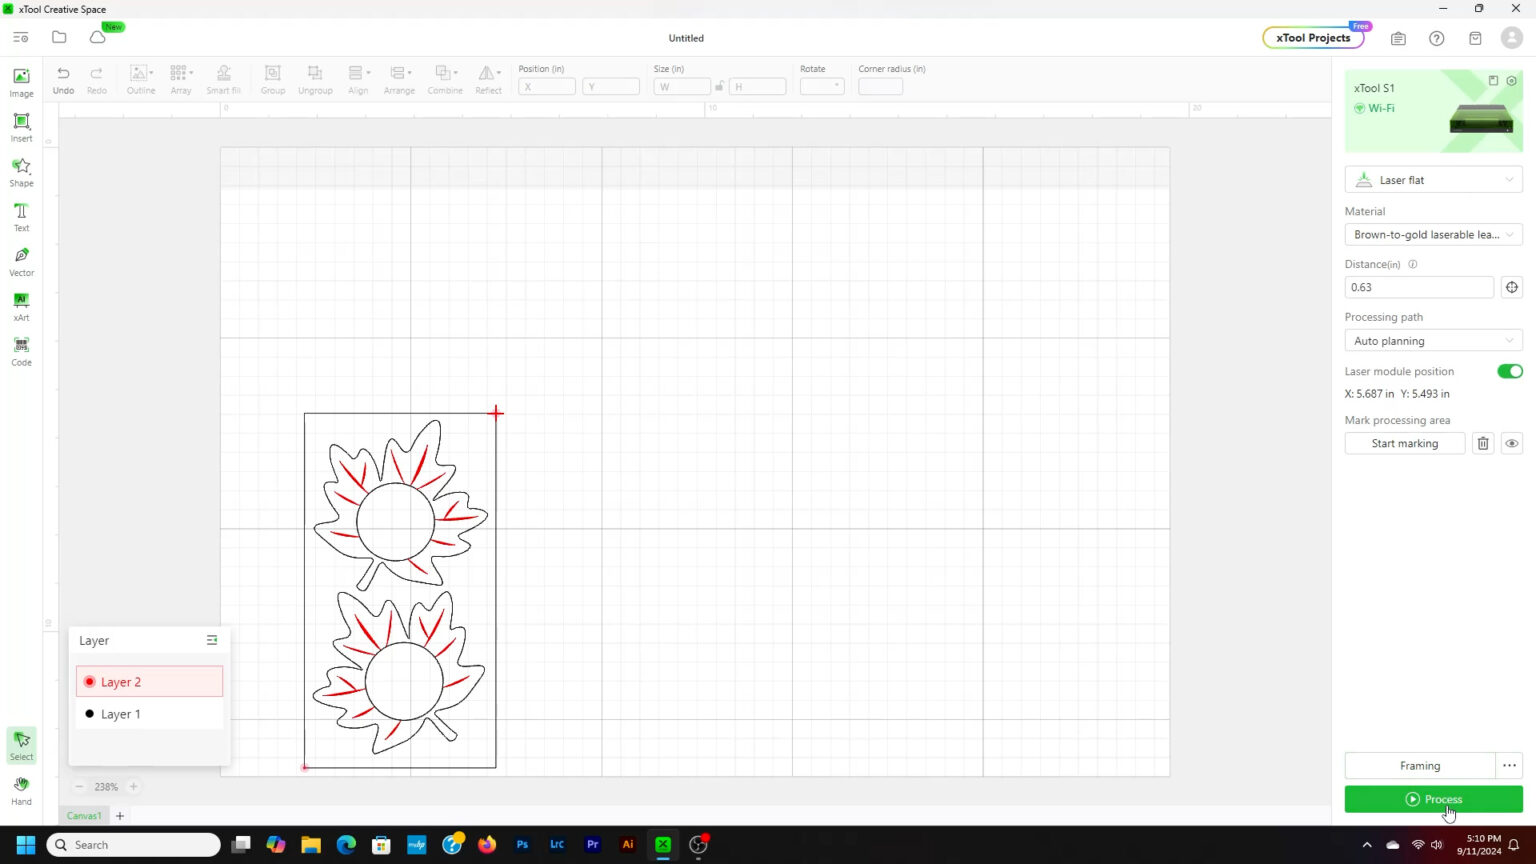Image resolution: width=1536 pixels, height=864 pixels.
Task: Switch to the Canvas1 tab
Action: [84, 816]
